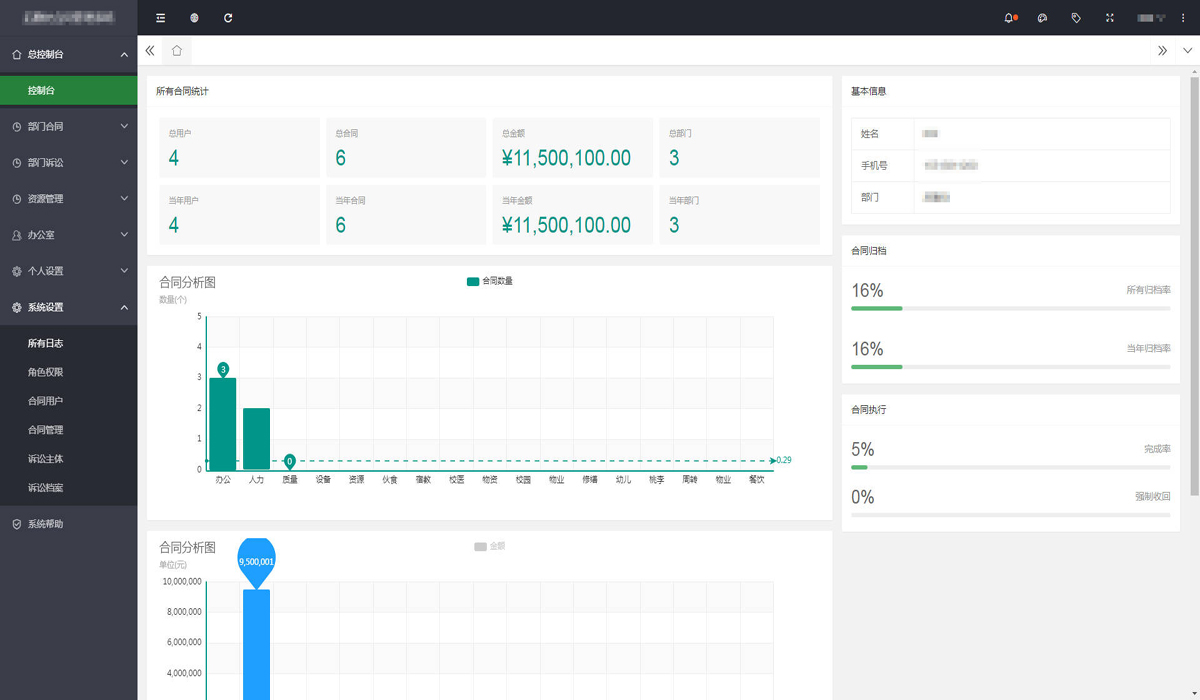Open 所有日志 in the sidebar

[46, 343]
